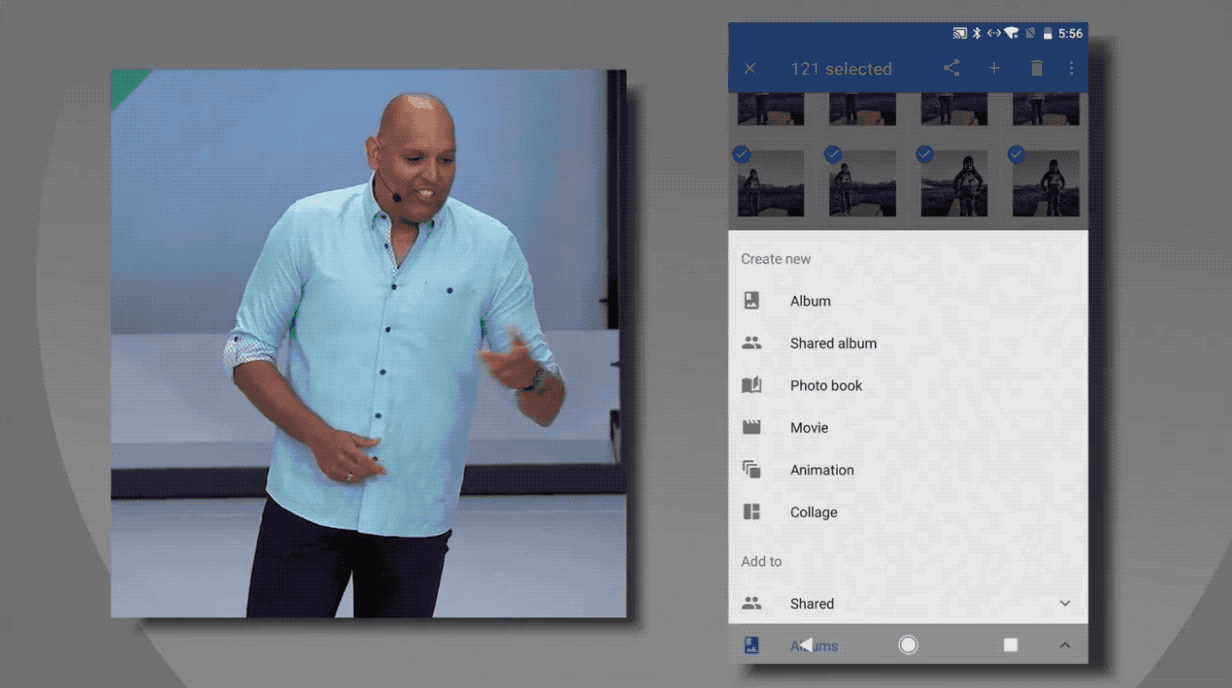
Task: Tap the third partially hidden top-row photo
Action: (955, 109)
